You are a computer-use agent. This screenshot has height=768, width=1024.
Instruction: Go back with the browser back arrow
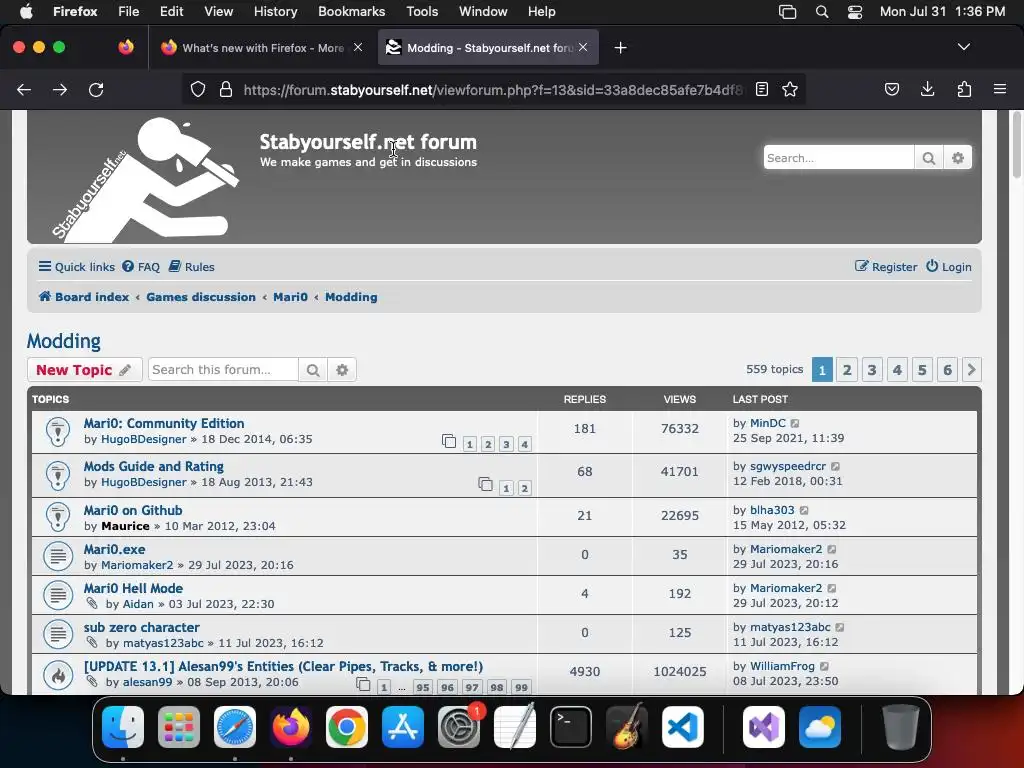[x=24, y=89]
